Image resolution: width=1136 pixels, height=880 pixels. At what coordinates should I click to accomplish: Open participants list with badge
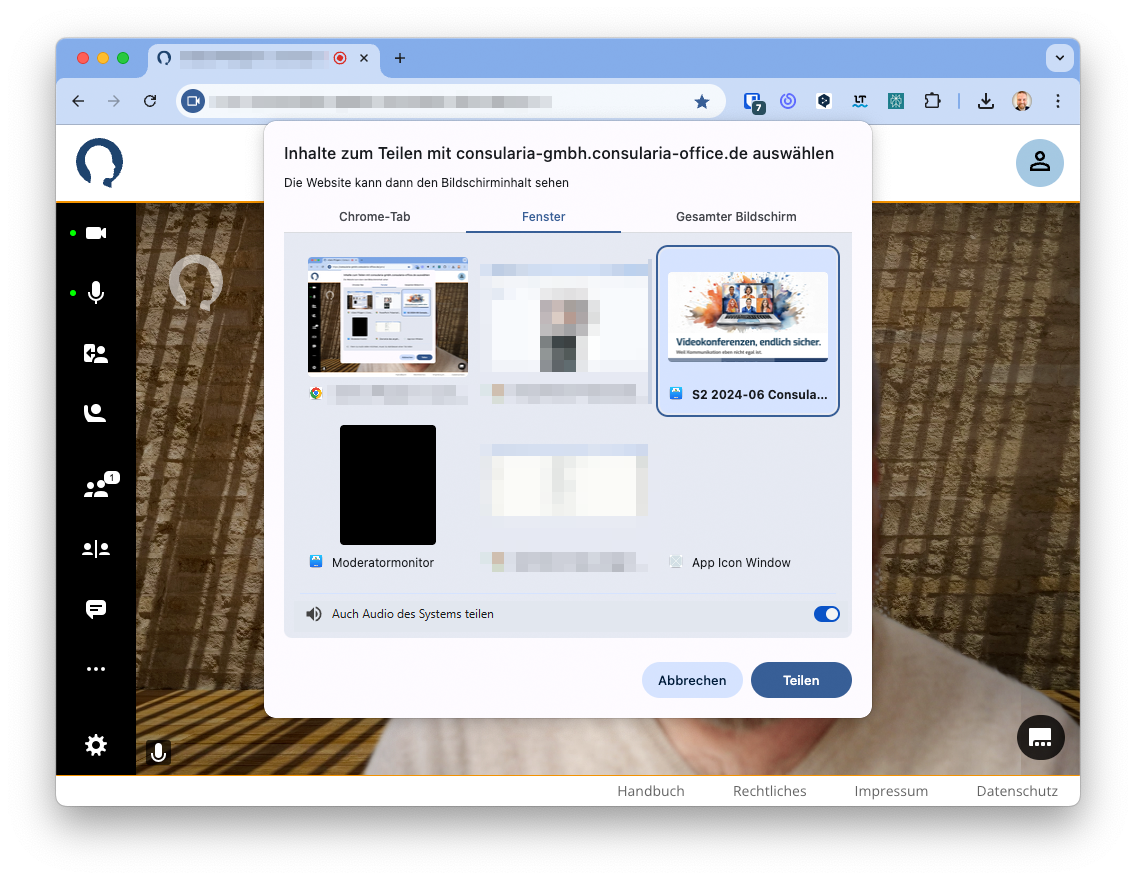click(x=96, y=488)
